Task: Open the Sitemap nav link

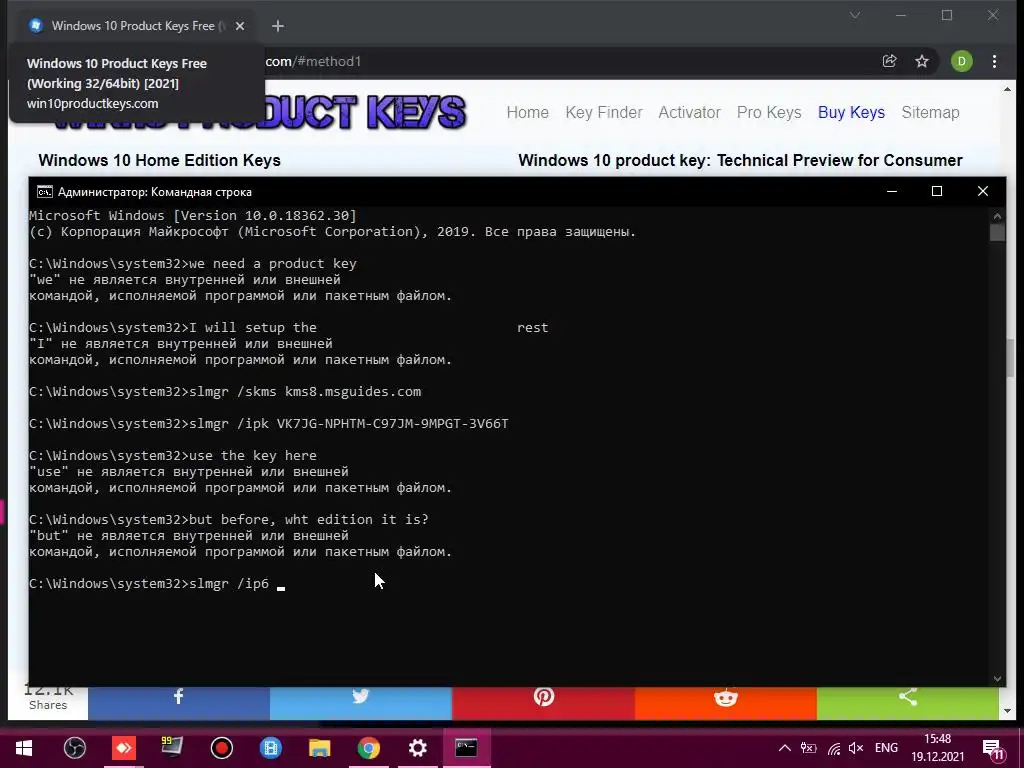Action: pyautogui.click(x=931, y=112)
